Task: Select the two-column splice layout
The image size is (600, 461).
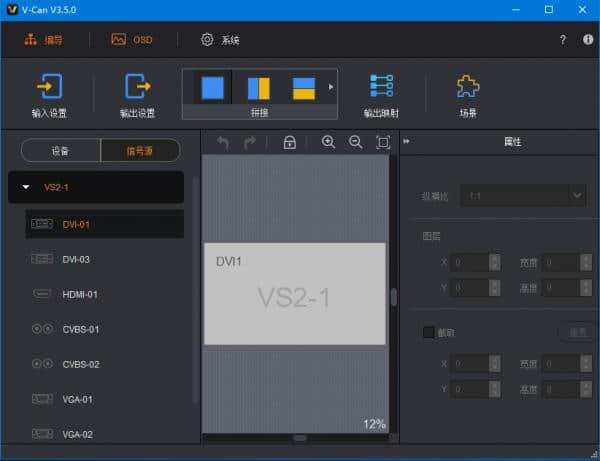Action: (258, 88)
